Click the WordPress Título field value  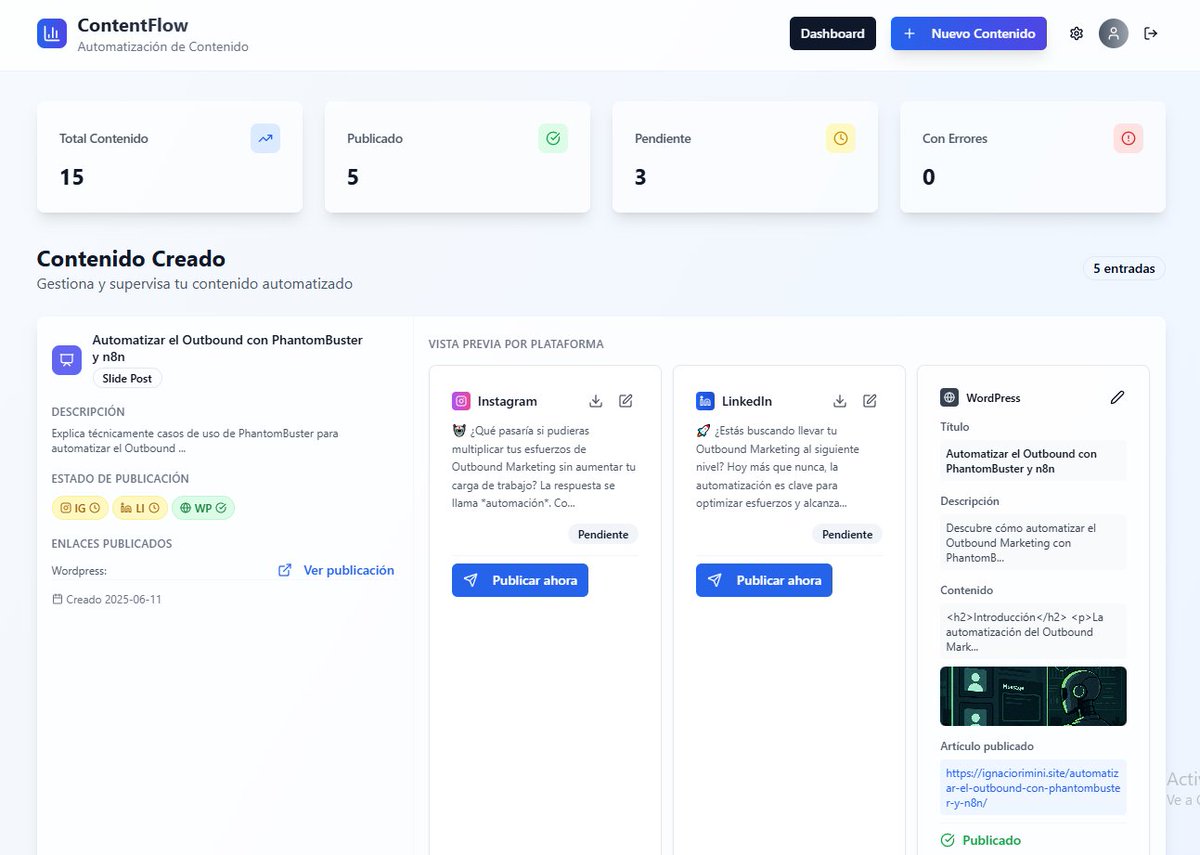coord(1033,461)
